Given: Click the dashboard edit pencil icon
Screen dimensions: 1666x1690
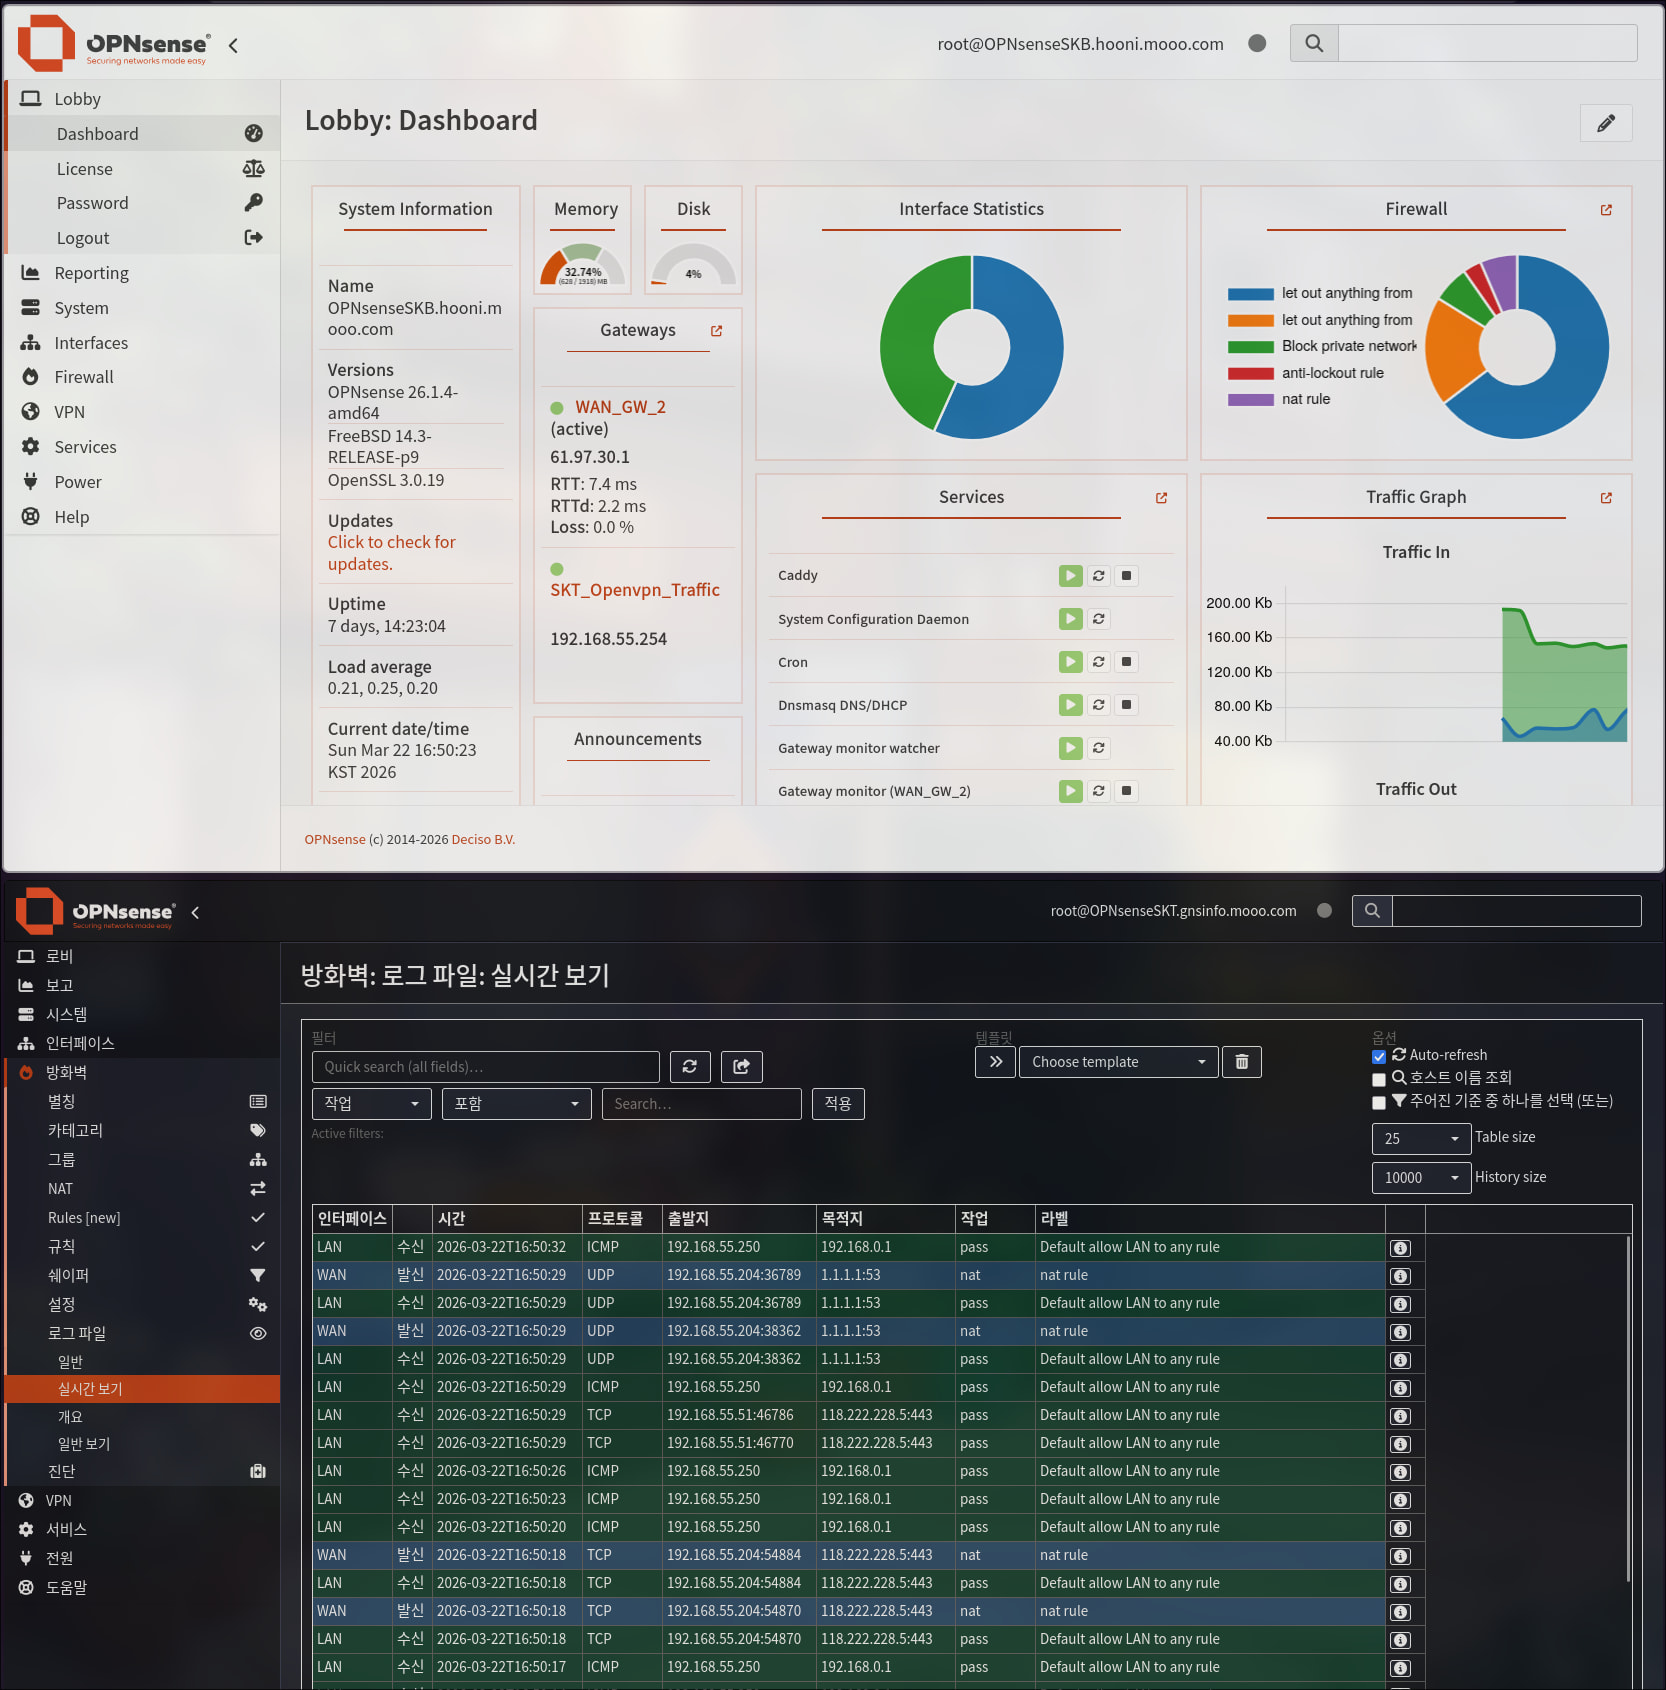Looking at the screenshot, I should tap(1606, 123).
